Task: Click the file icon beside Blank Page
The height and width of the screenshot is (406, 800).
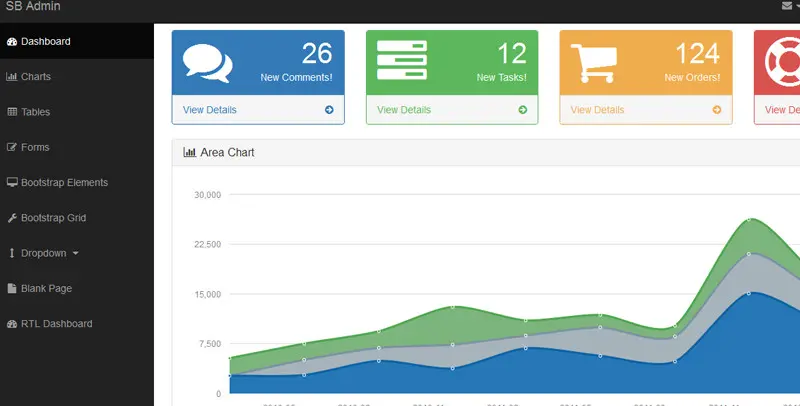Action: pyautogui.click(x=12, y=288)
